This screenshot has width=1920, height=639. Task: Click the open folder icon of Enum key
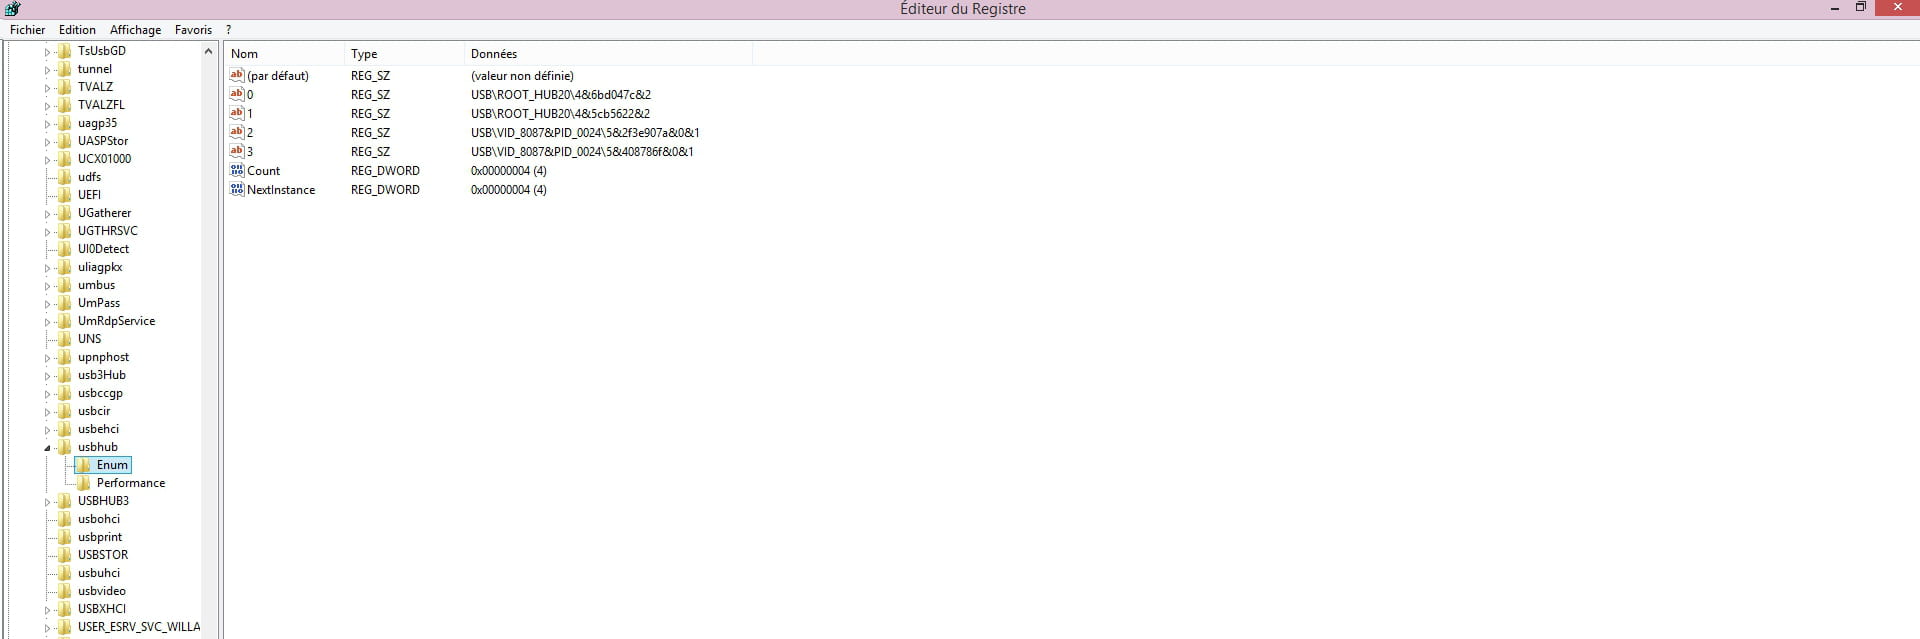(84, 465)
